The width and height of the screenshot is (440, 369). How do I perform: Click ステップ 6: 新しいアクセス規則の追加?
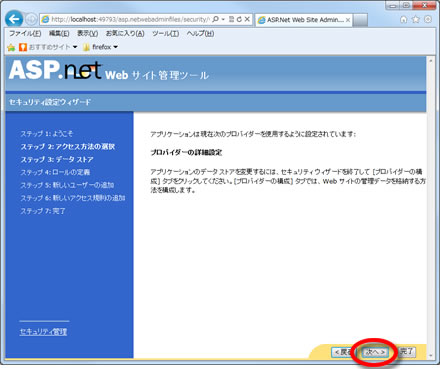tap(73, 198)
